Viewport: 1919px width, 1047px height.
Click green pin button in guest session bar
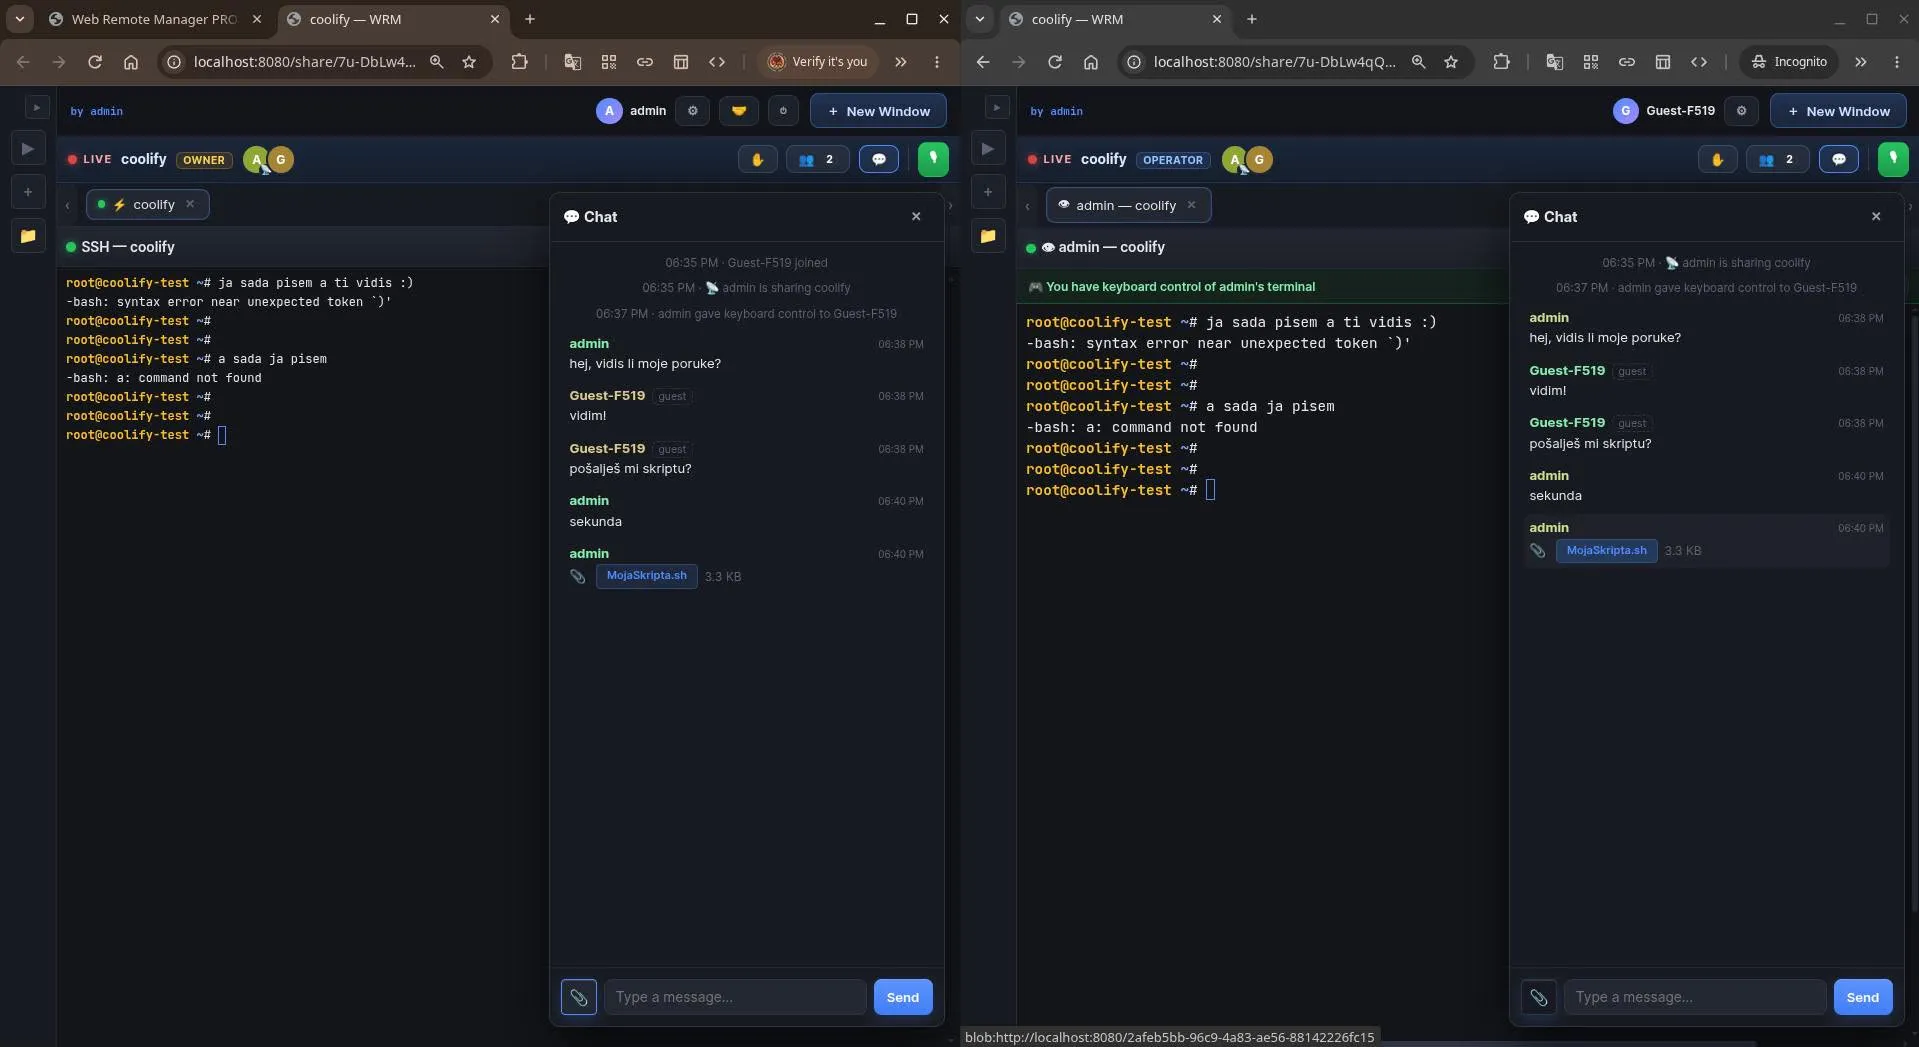(1893, 159)
